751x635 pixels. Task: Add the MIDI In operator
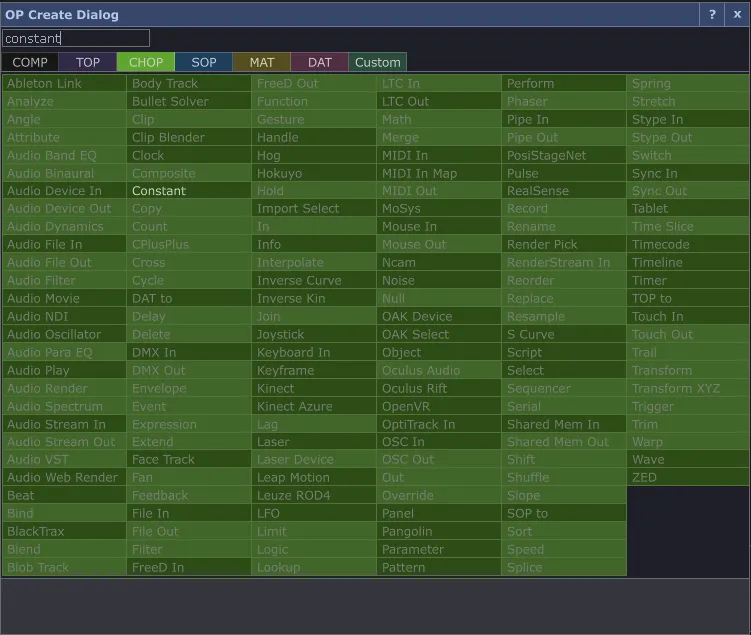(439, 155)
